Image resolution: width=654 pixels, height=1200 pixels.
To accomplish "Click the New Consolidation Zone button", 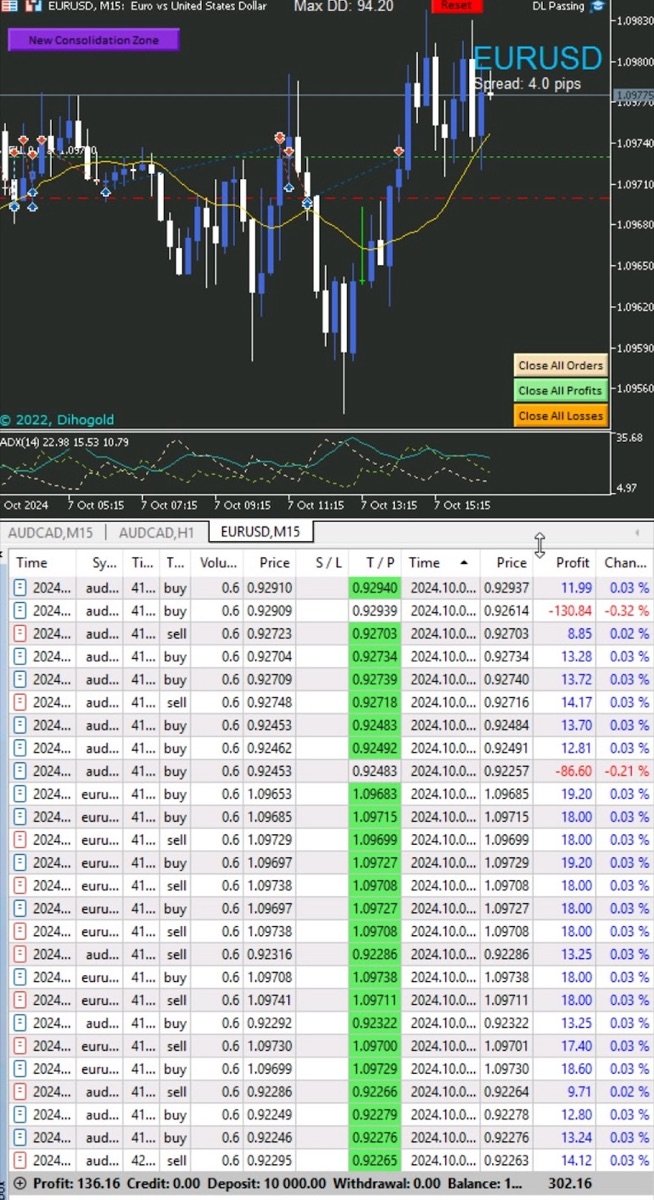I will (94, 40).
